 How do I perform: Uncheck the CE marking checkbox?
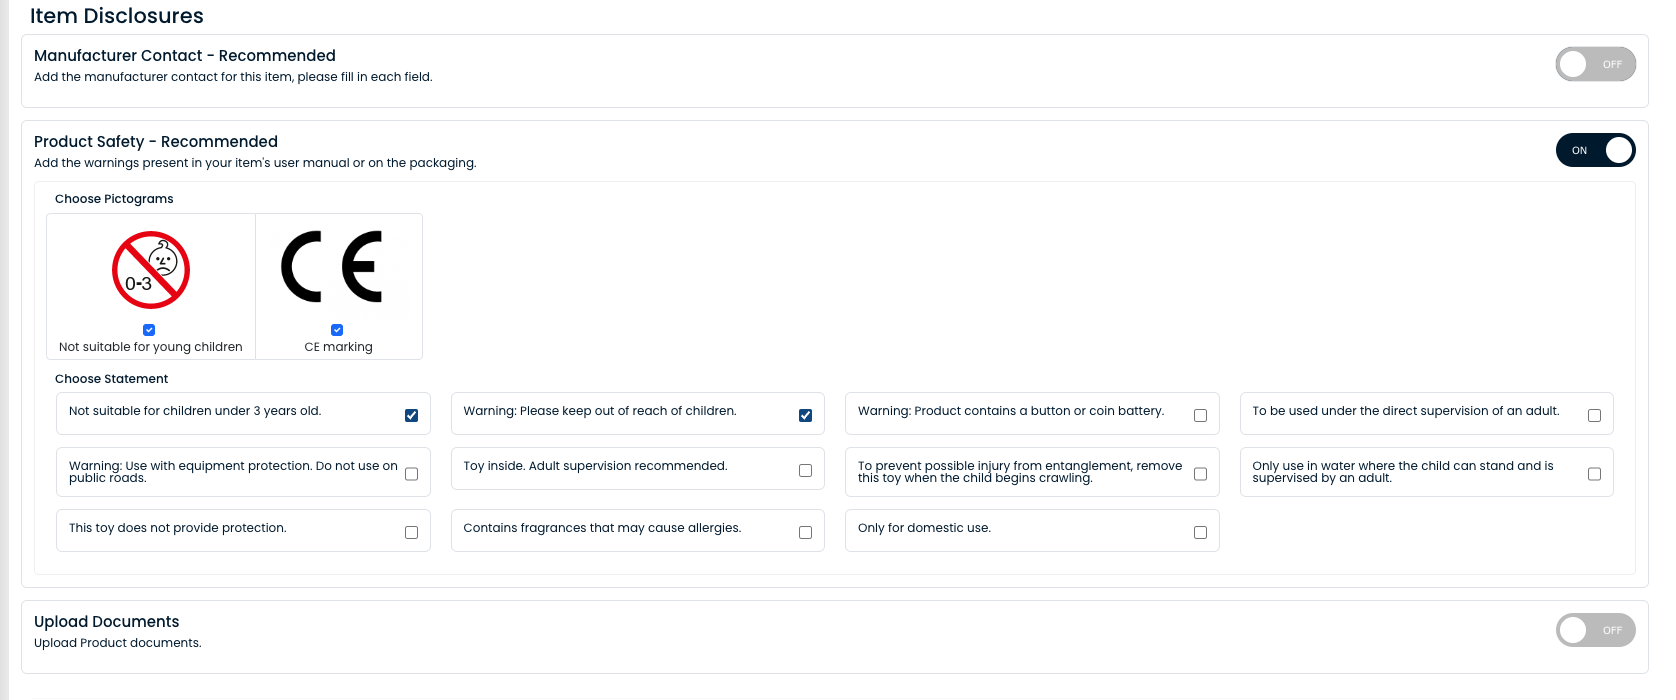point(337,330)
